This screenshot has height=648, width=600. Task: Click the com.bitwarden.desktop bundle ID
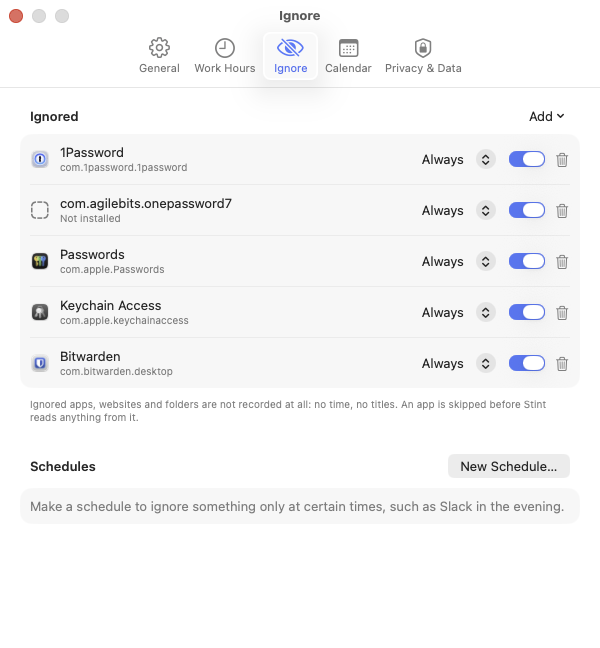116,371
